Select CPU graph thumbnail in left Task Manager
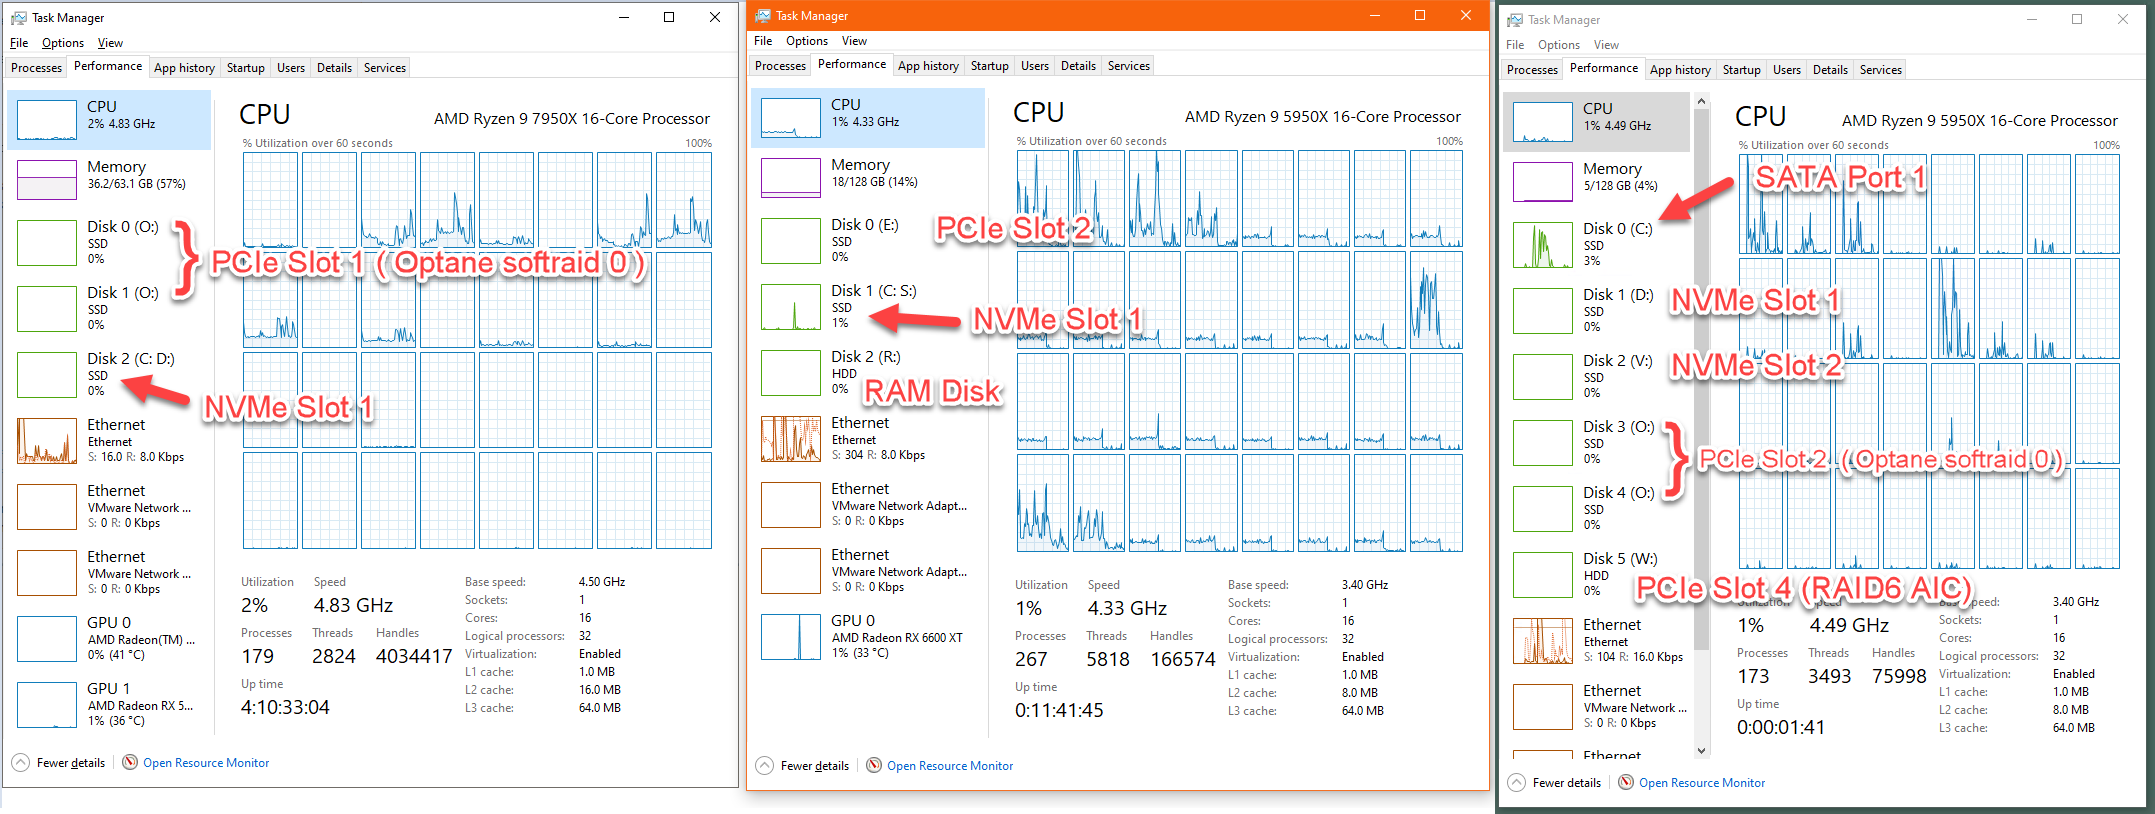This screenshot has height=814, width=2155. (47, 120)
